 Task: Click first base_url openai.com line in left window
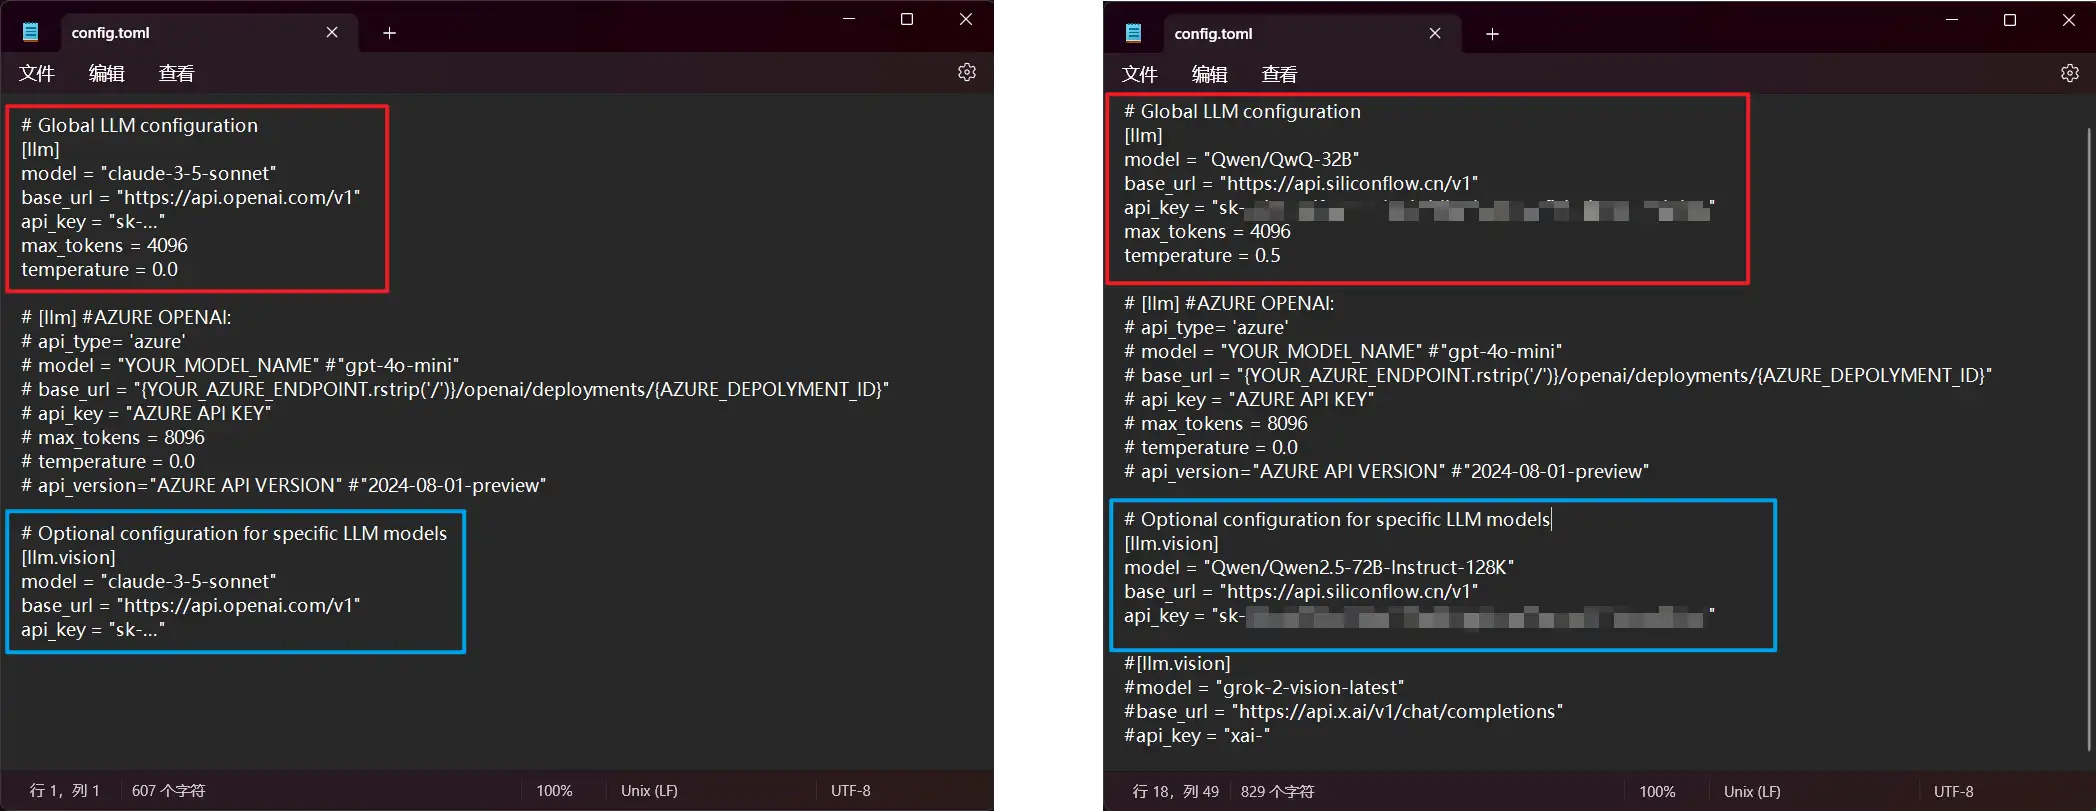pos(191,197)
